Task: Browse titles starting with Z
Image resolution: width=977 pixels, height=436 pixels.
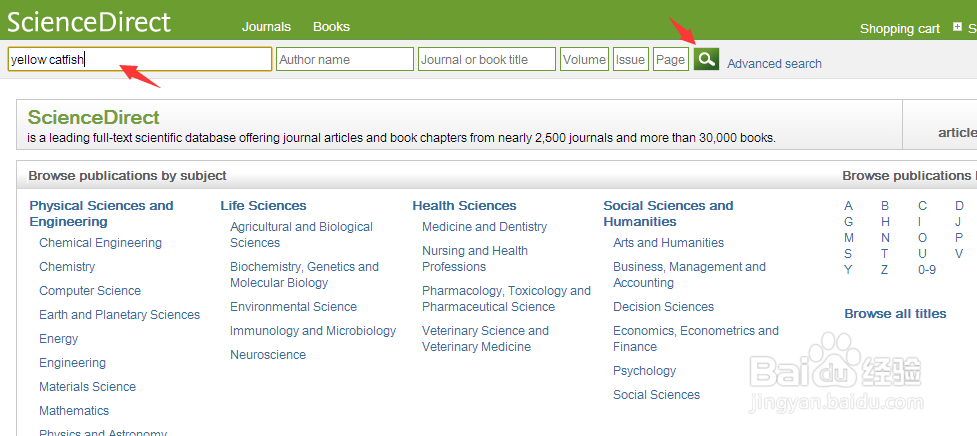Action: [885, 270]
